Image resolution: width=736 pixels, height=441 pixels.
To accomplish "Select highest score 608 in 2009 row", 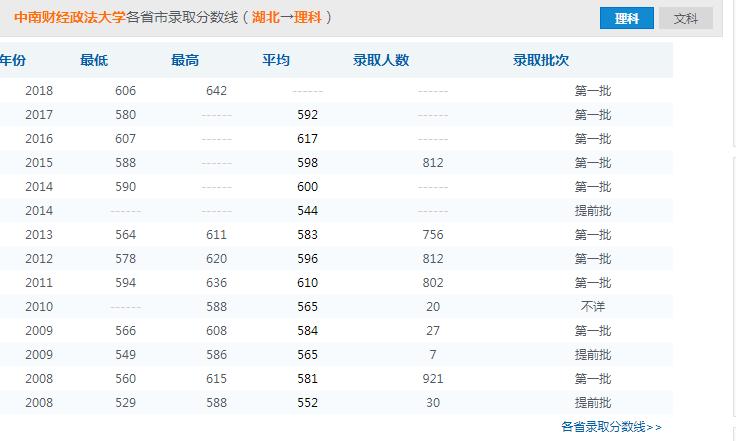I will tap(216, 330).
